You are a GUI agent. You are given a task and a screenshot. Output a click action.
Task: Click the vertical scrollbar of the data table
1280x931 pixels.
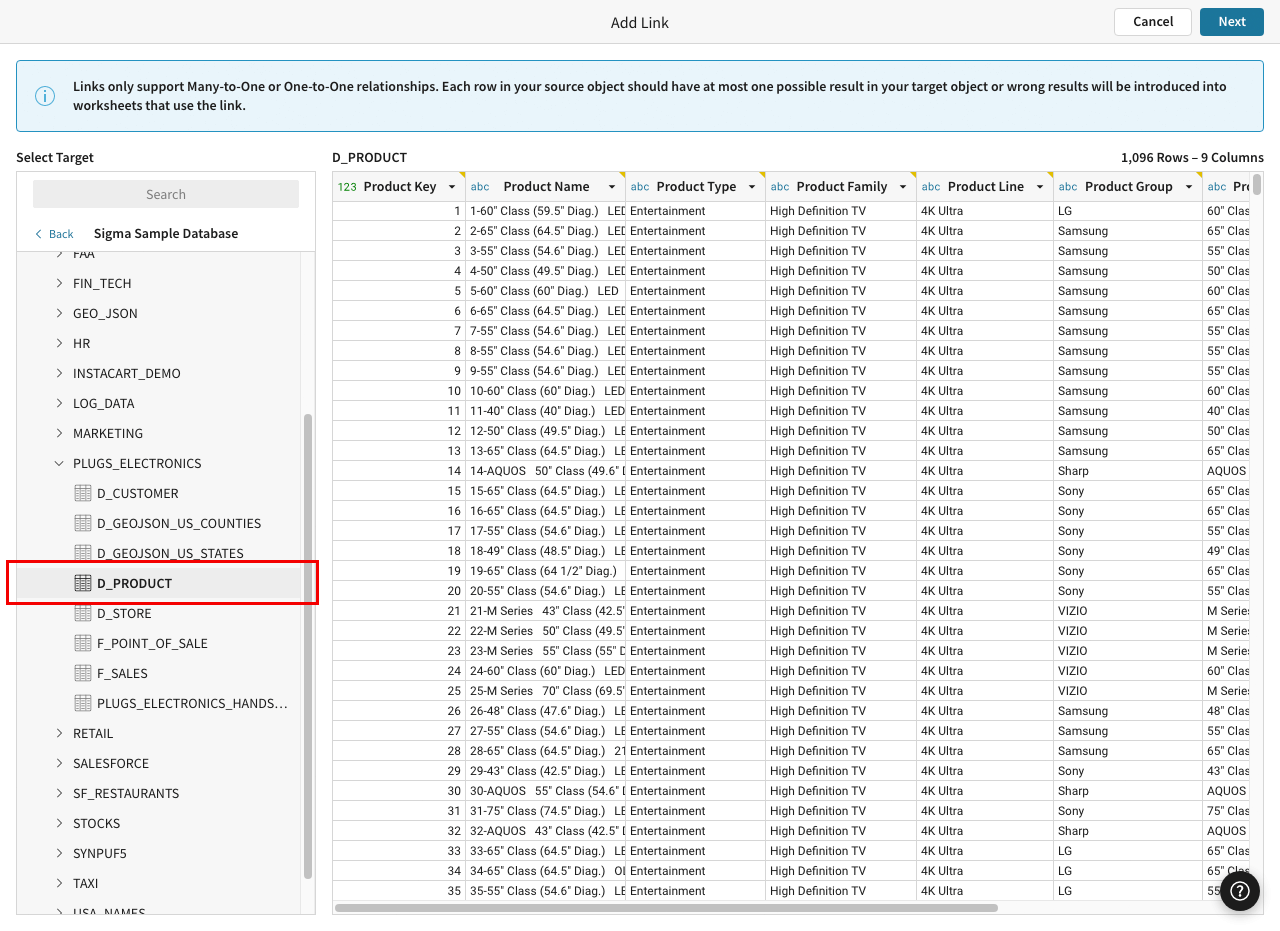1257,184
